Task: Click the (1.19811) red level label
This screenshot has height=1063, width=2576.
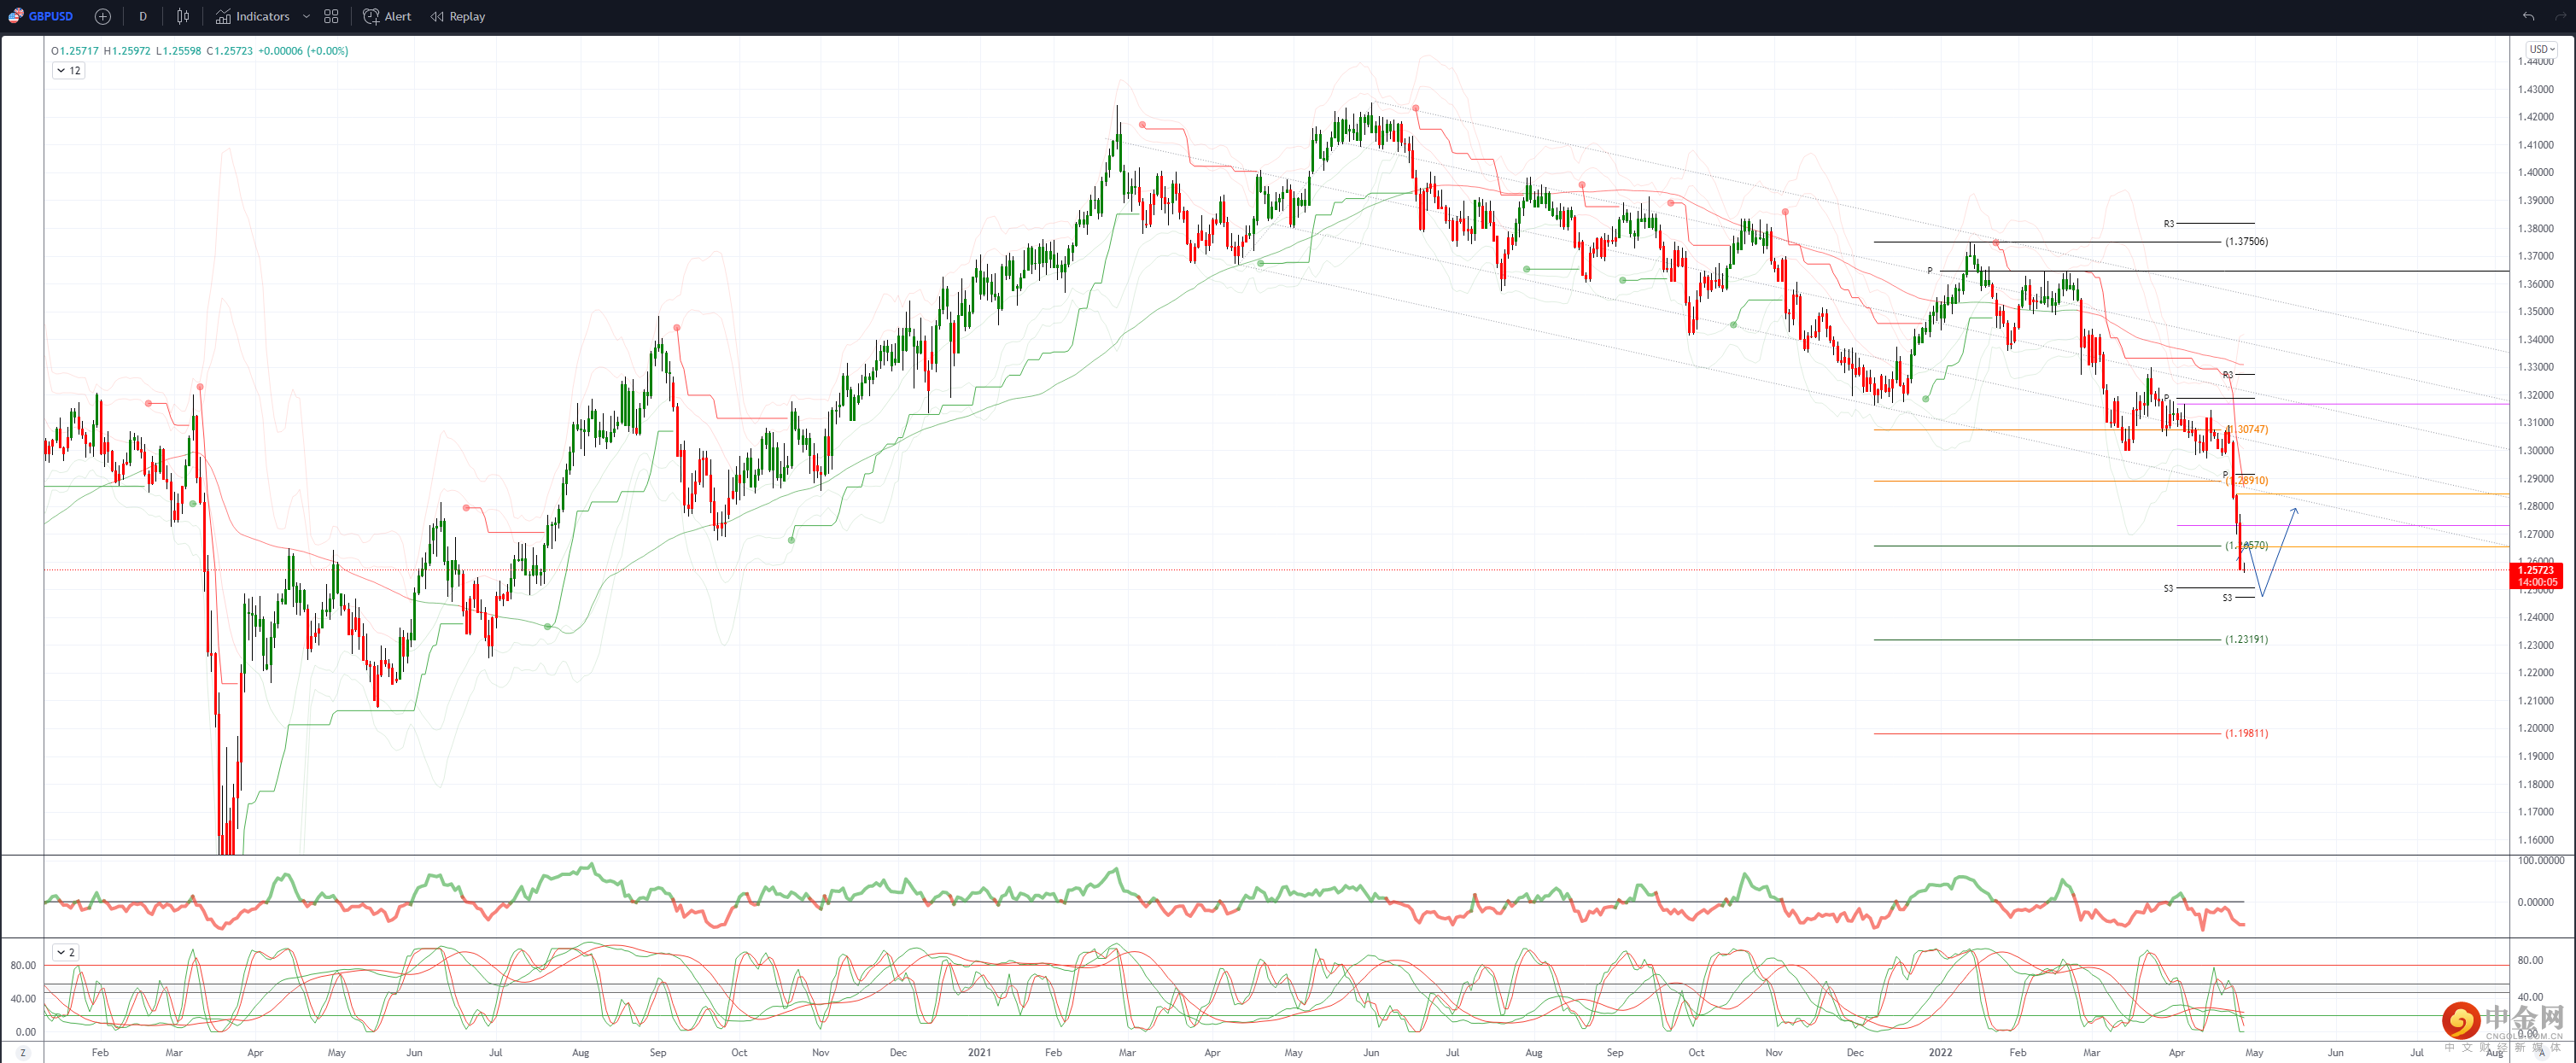Action: point(2246,734)
